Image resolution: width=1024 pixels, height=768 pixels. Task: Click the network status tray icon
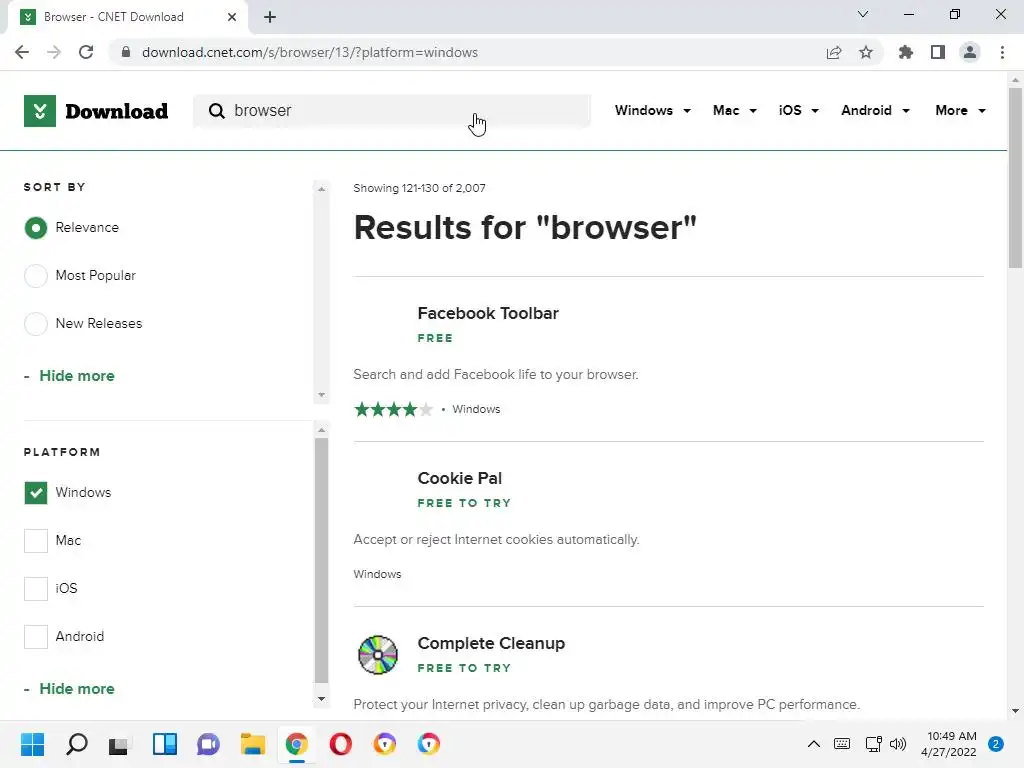873,744
